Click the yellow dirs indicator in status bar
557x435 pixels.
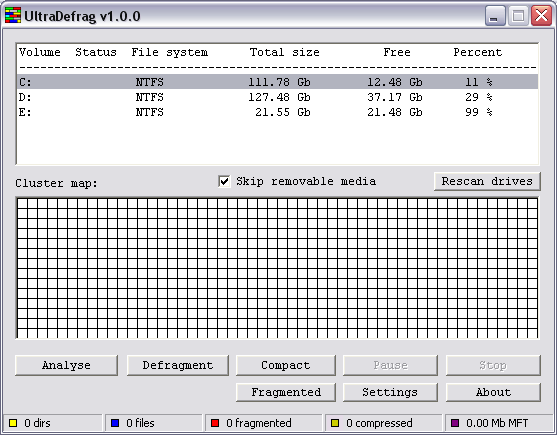[13, 423]
